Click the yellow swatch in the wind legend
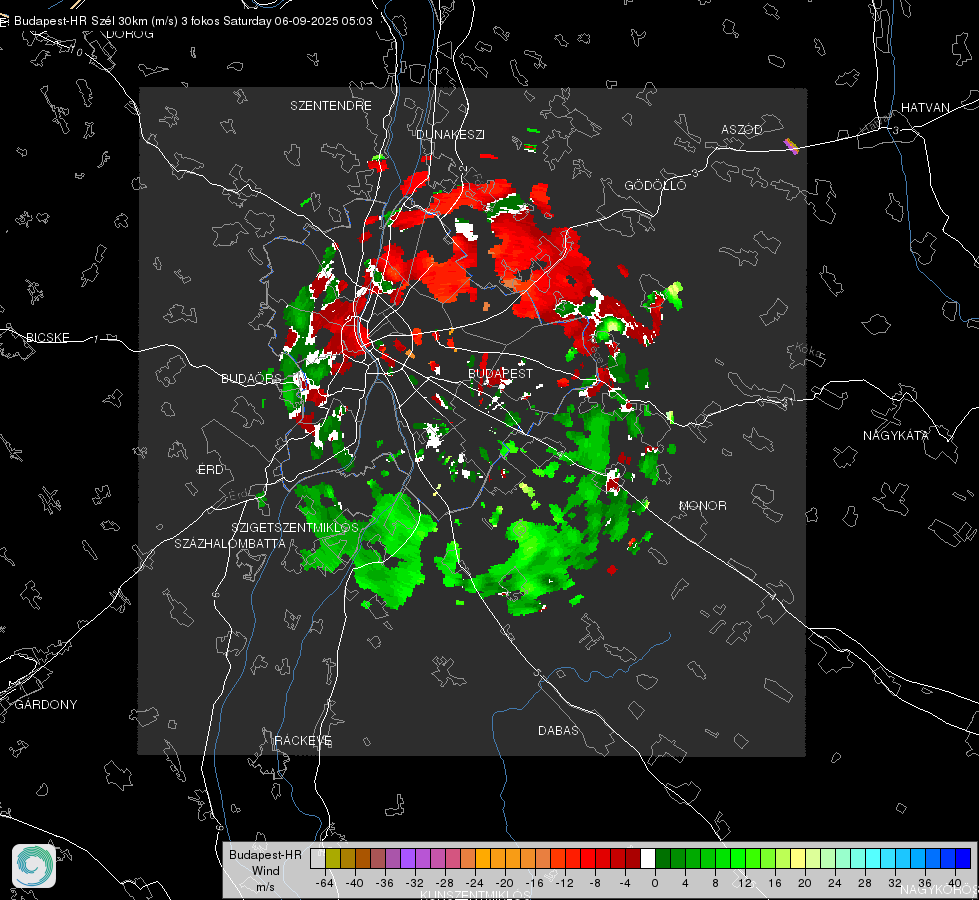Image resolution: width=979 pixels, height=900 pixels. (798, 859)
